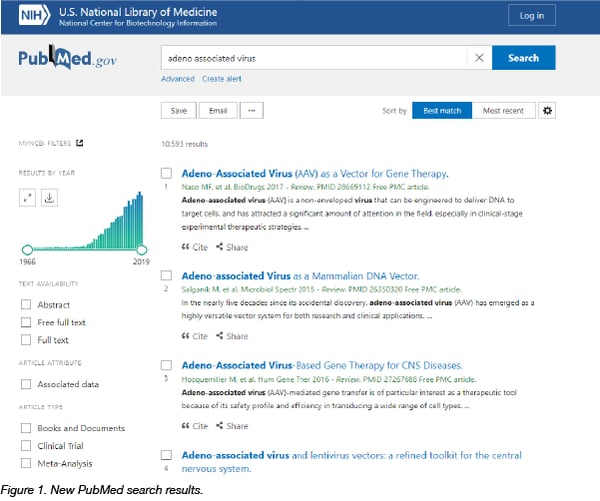600x501 pixels.
Task: Clear the search box with X
Action: 479,58
